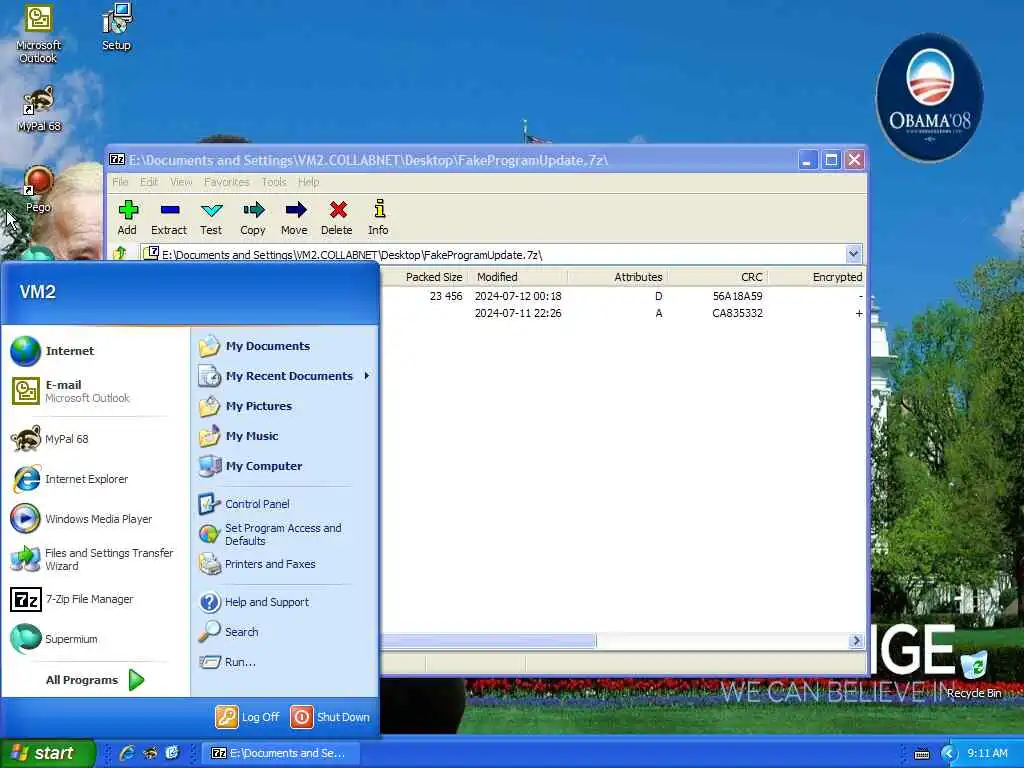Open My Pictures folder
Screen dimensions: 1024x768
click(284, 406)
